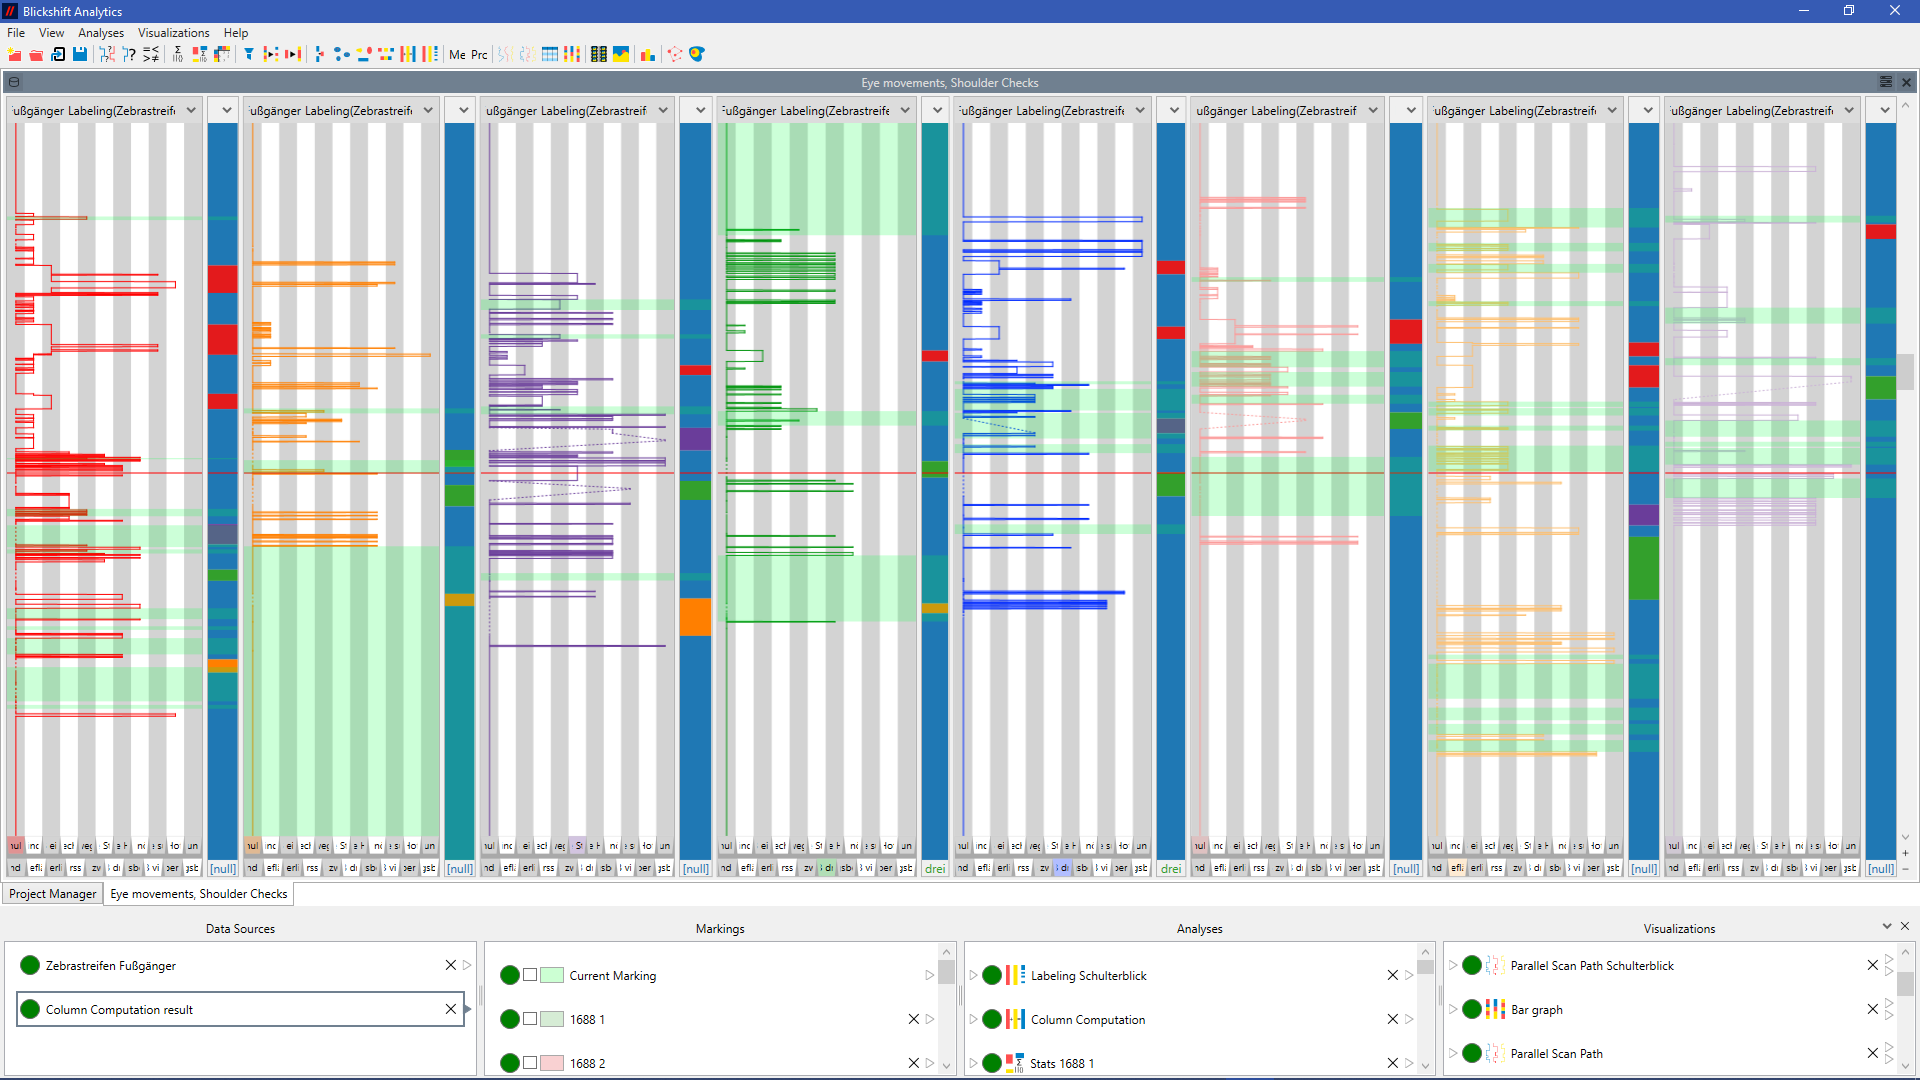The width and height of the screenshot is (1920, 1080).
Task: Open the View menu
Action: point(51,33)
